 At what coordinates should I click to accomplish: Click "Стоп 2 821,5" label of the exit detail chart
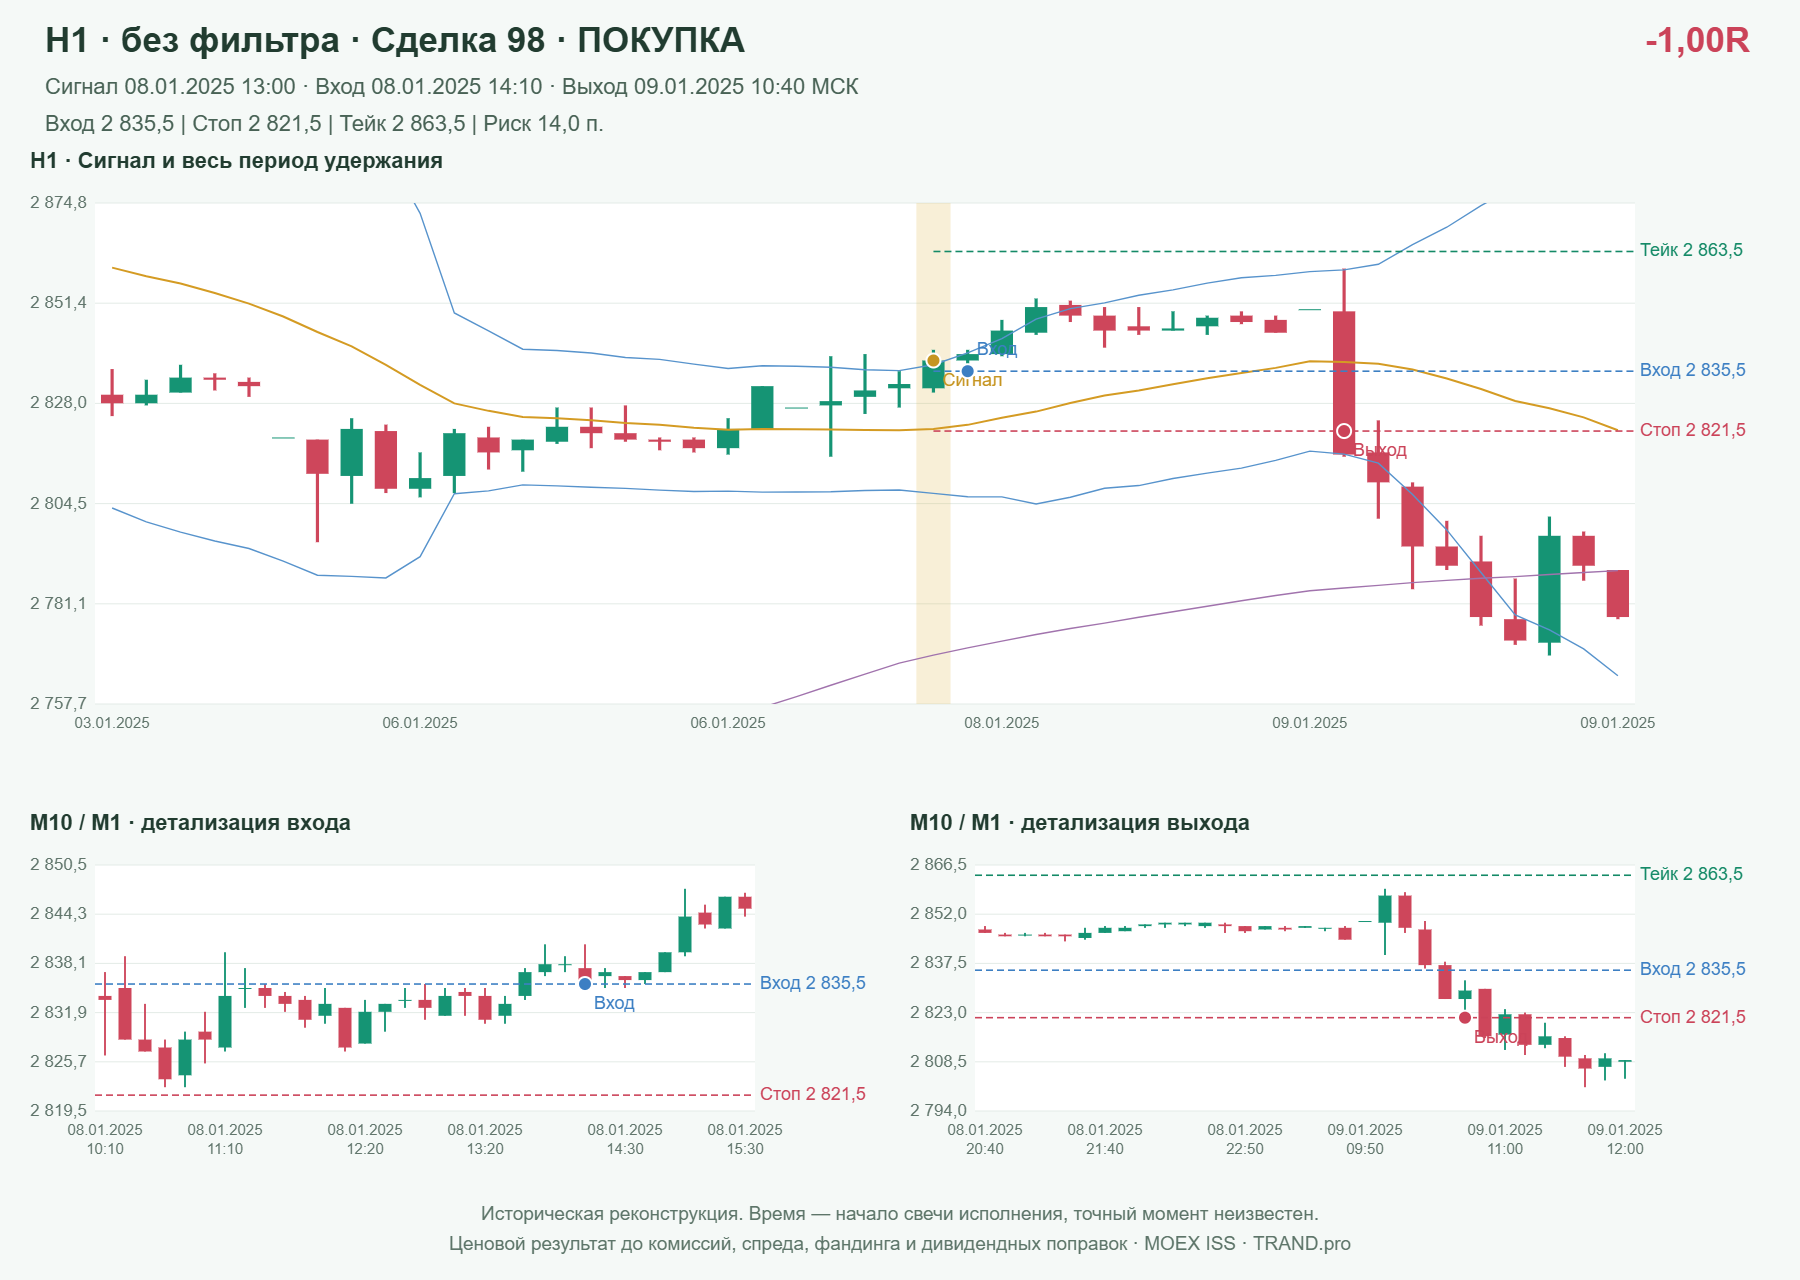(x=1692, y=1017)
